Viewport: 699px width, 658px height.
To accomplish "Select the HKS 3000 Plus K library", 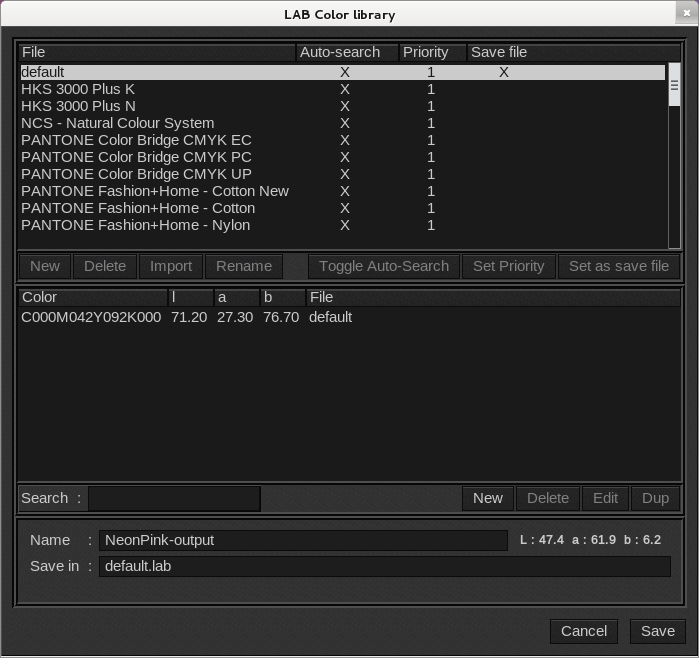I will (78, 89).
